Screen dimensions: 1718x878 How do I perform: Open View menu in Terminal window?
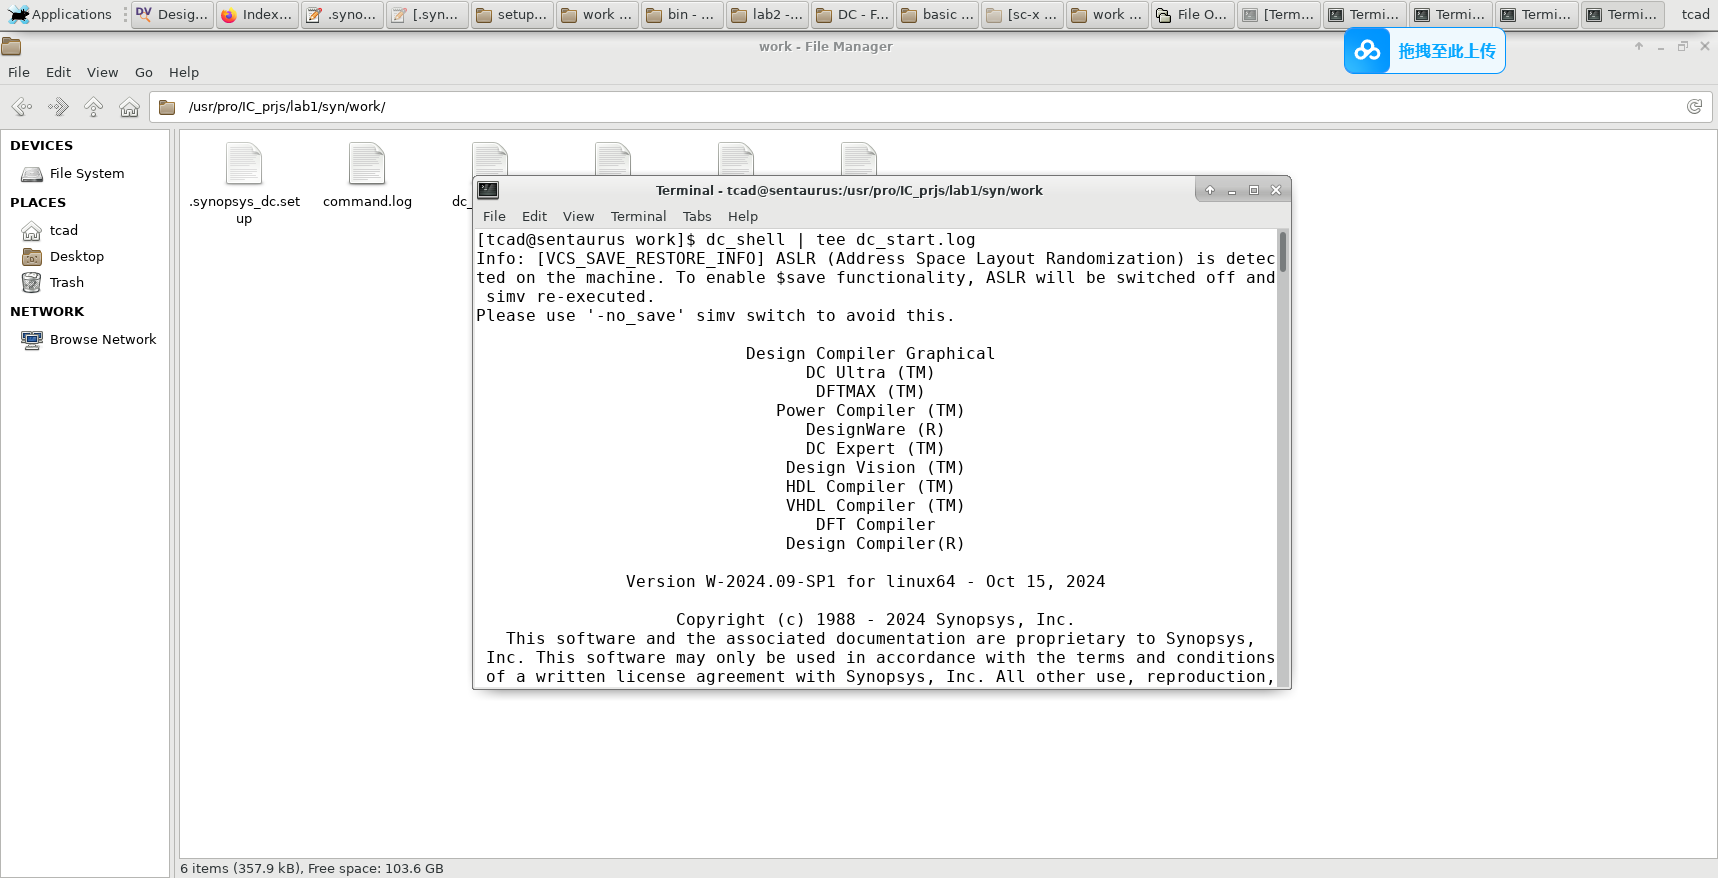coord(578,216)
